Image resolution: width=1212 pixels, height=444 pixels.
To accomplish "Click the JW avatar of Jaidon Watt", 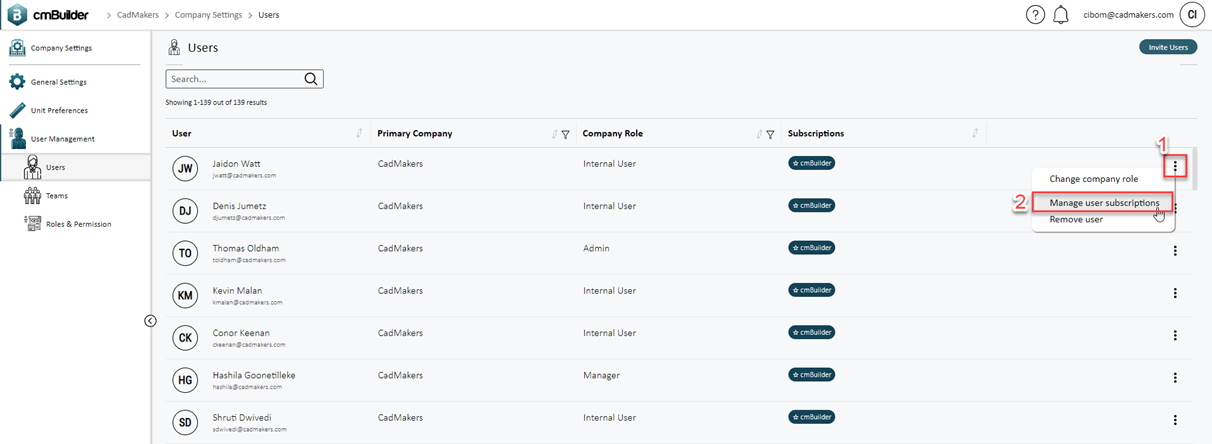I will pyautogui.click(x=185, y=168).
